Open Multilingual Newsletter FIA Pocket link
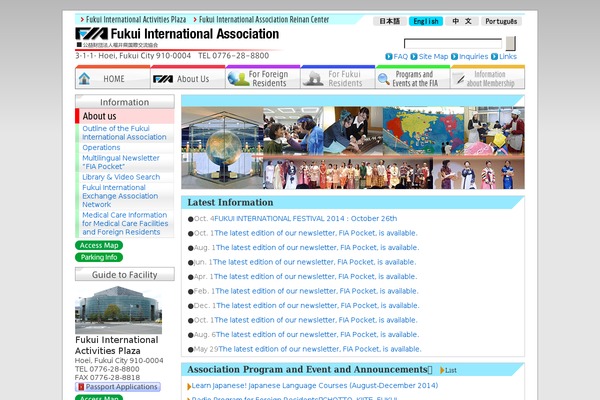The width and height of the screenshot is (600, 400). tap(121, 162)
